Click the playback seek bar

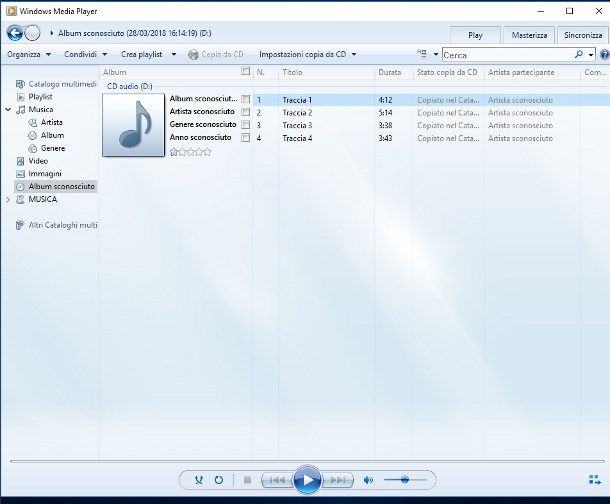tap(307, 462)
